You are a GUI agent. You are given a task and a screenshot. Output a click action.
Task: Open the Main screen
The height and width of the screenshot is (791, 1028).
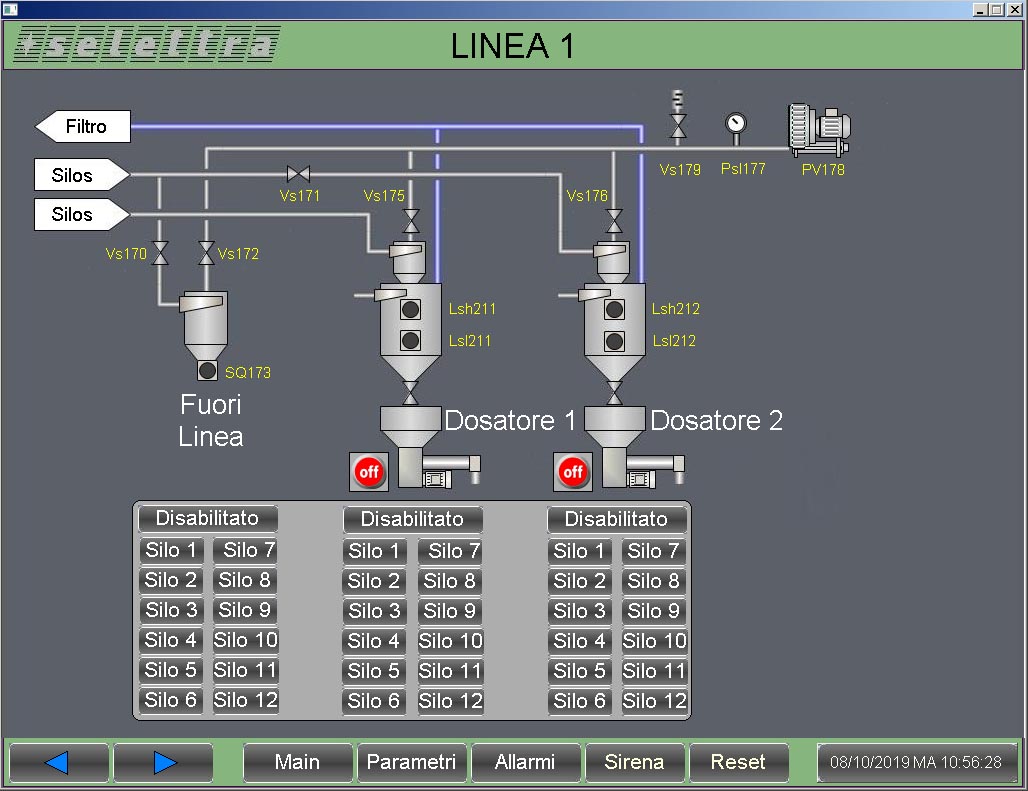(x=298, y=762)
